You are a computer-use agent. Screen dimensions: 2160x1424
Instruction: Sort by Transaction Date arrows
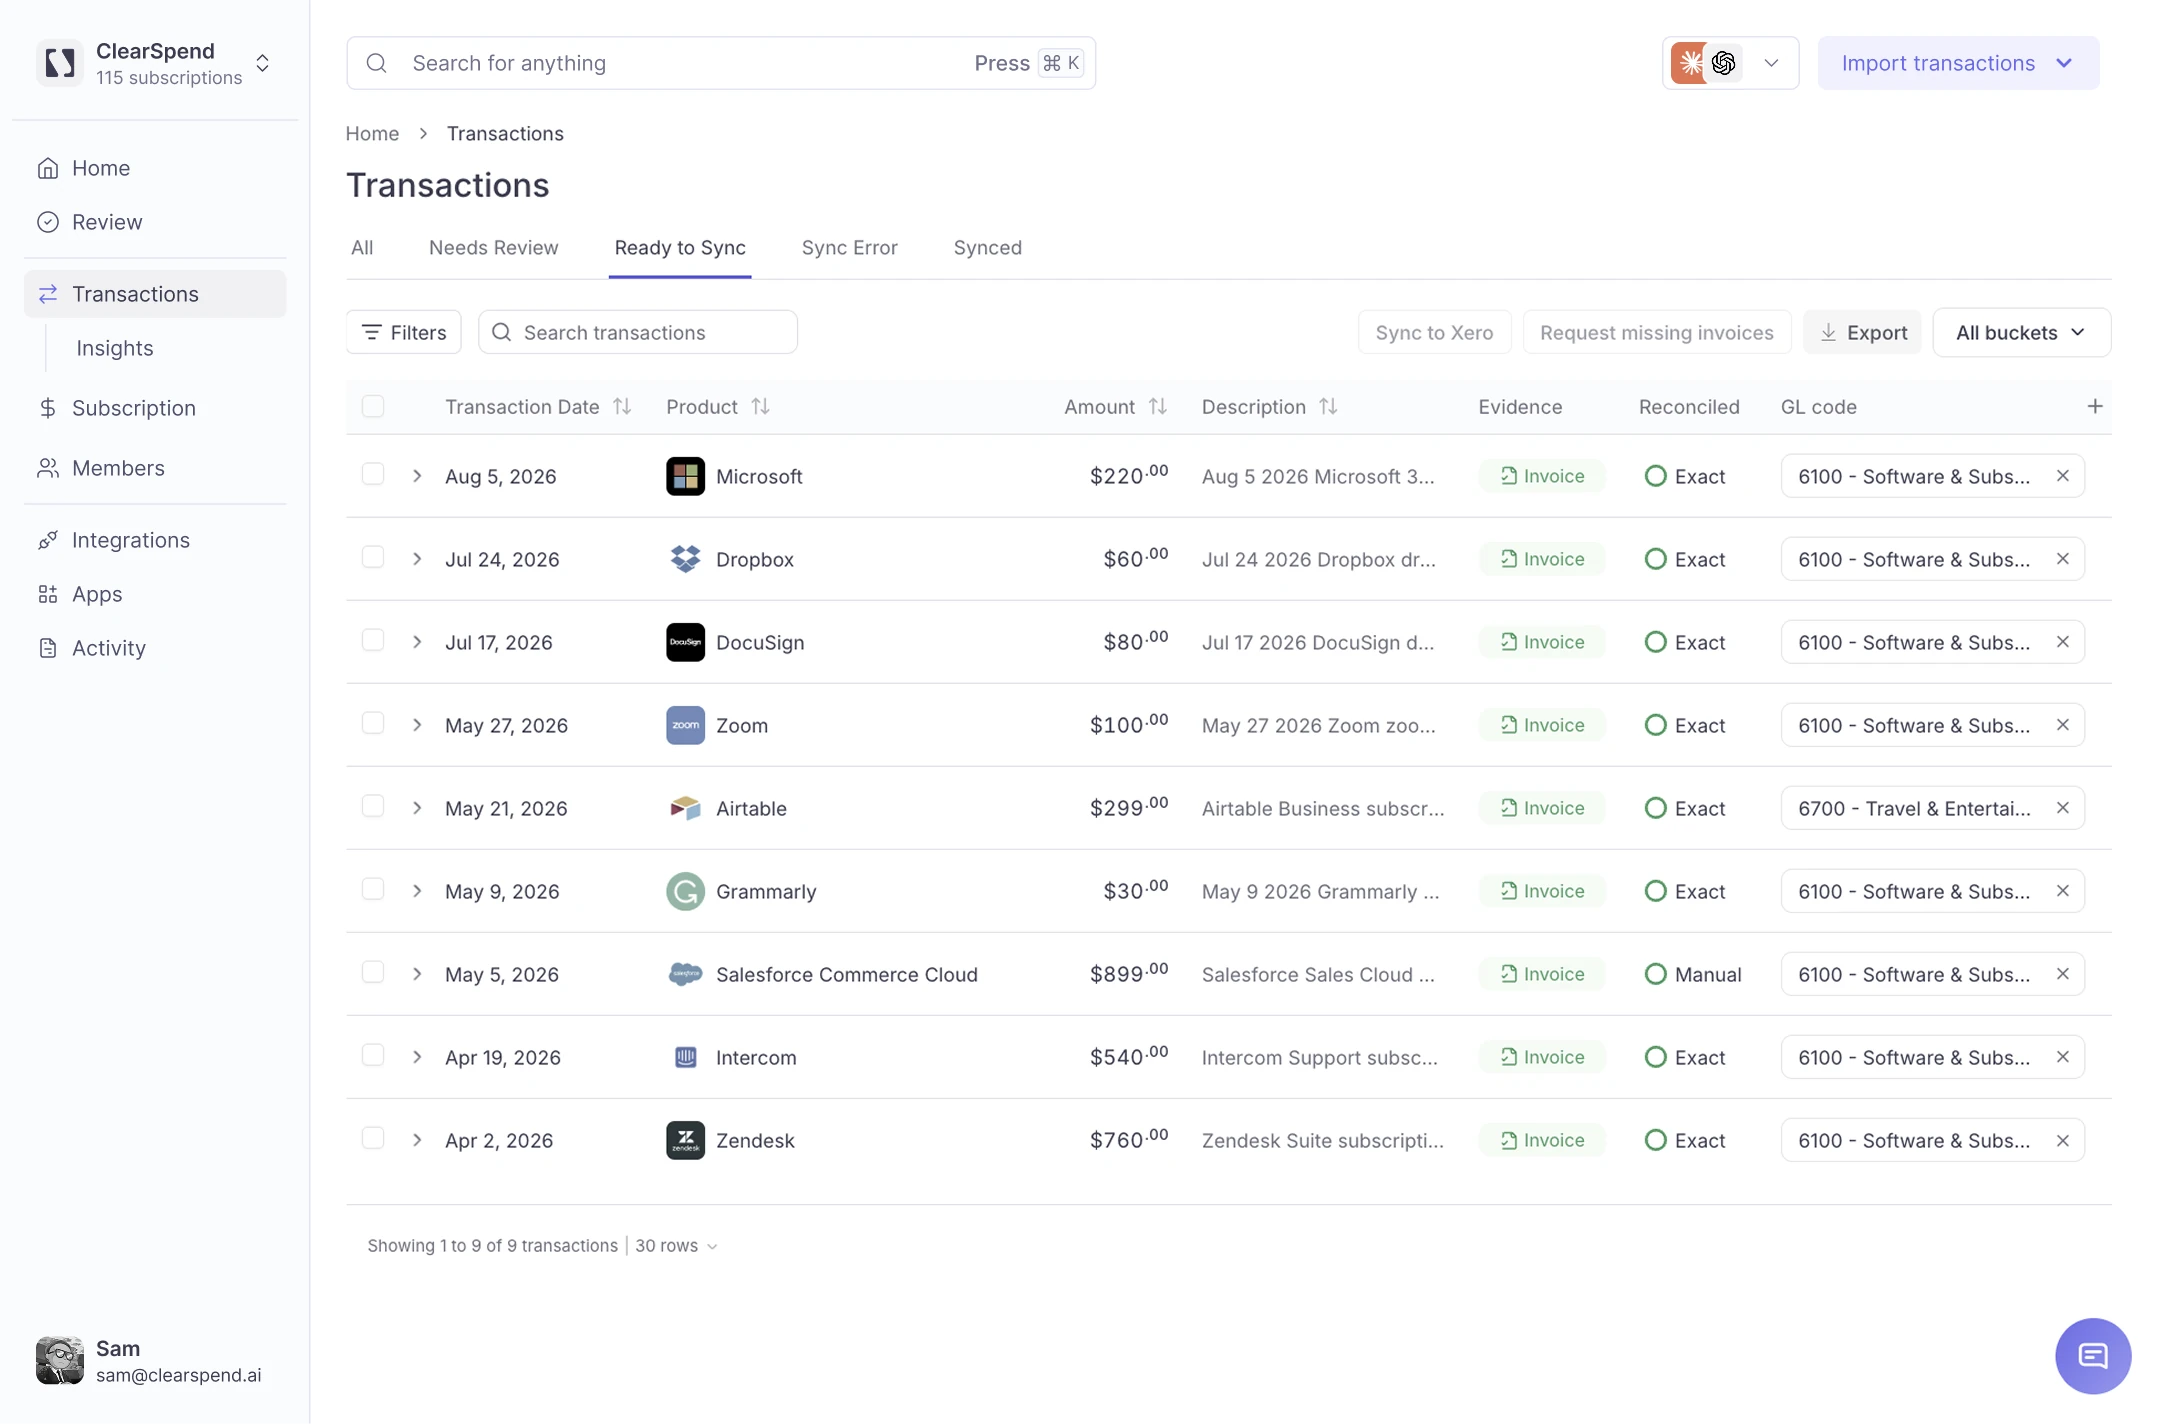click(622, 406)
